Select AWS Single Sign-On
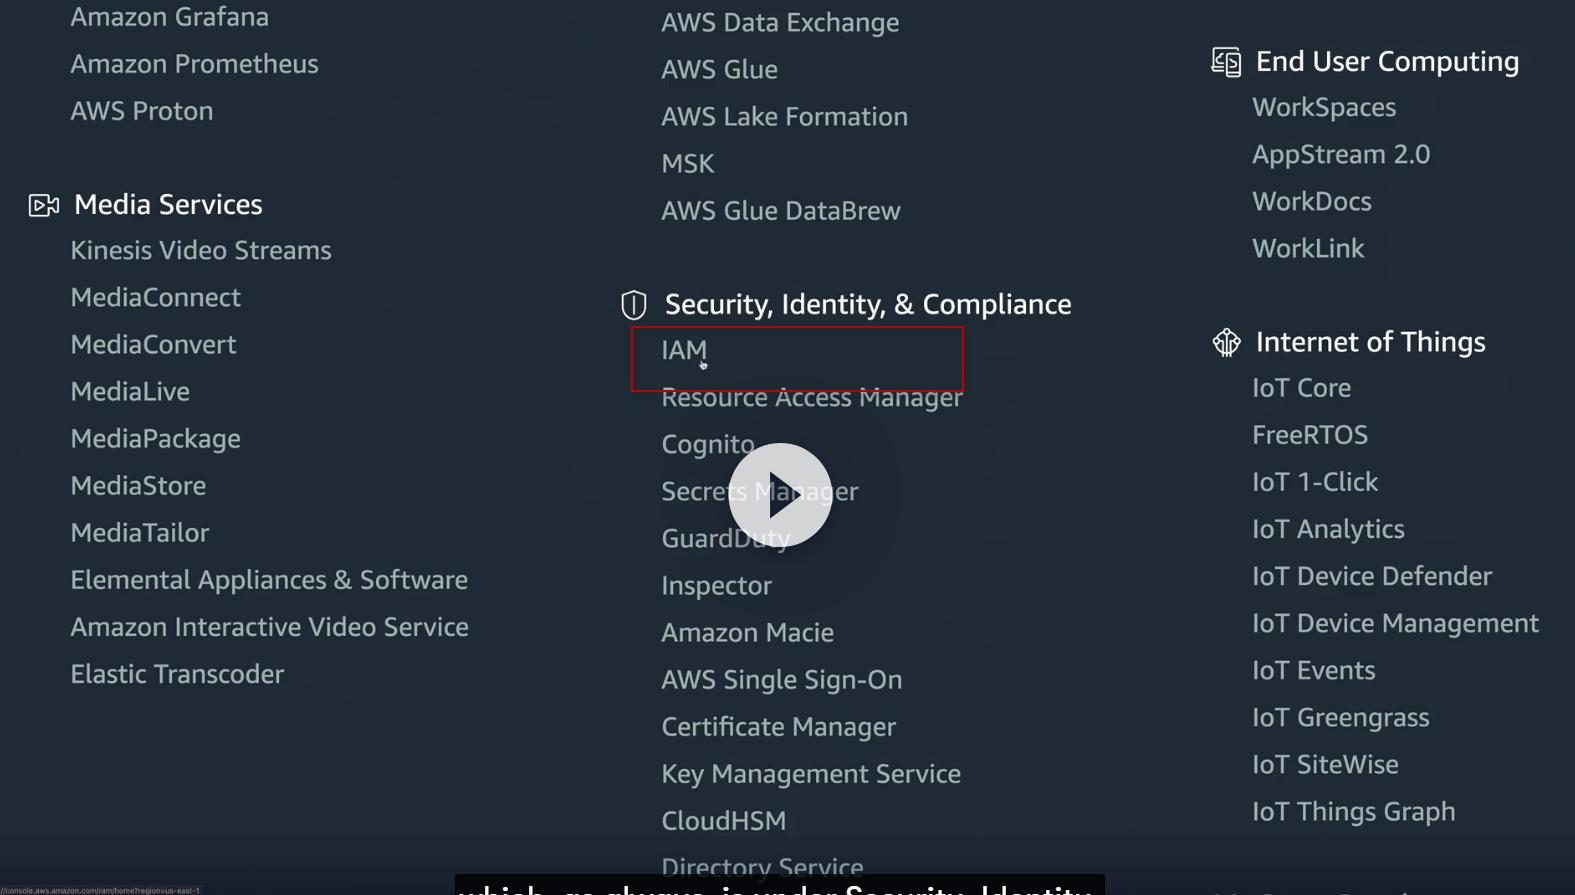This screenshot has height=895, width=1575. point(781,680)
